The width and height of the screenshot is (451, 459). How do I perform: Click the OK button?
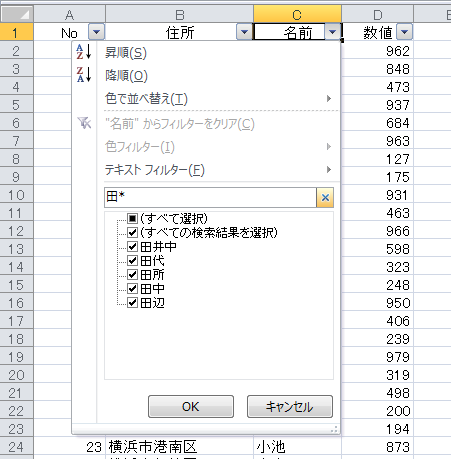tap(191, 407)
